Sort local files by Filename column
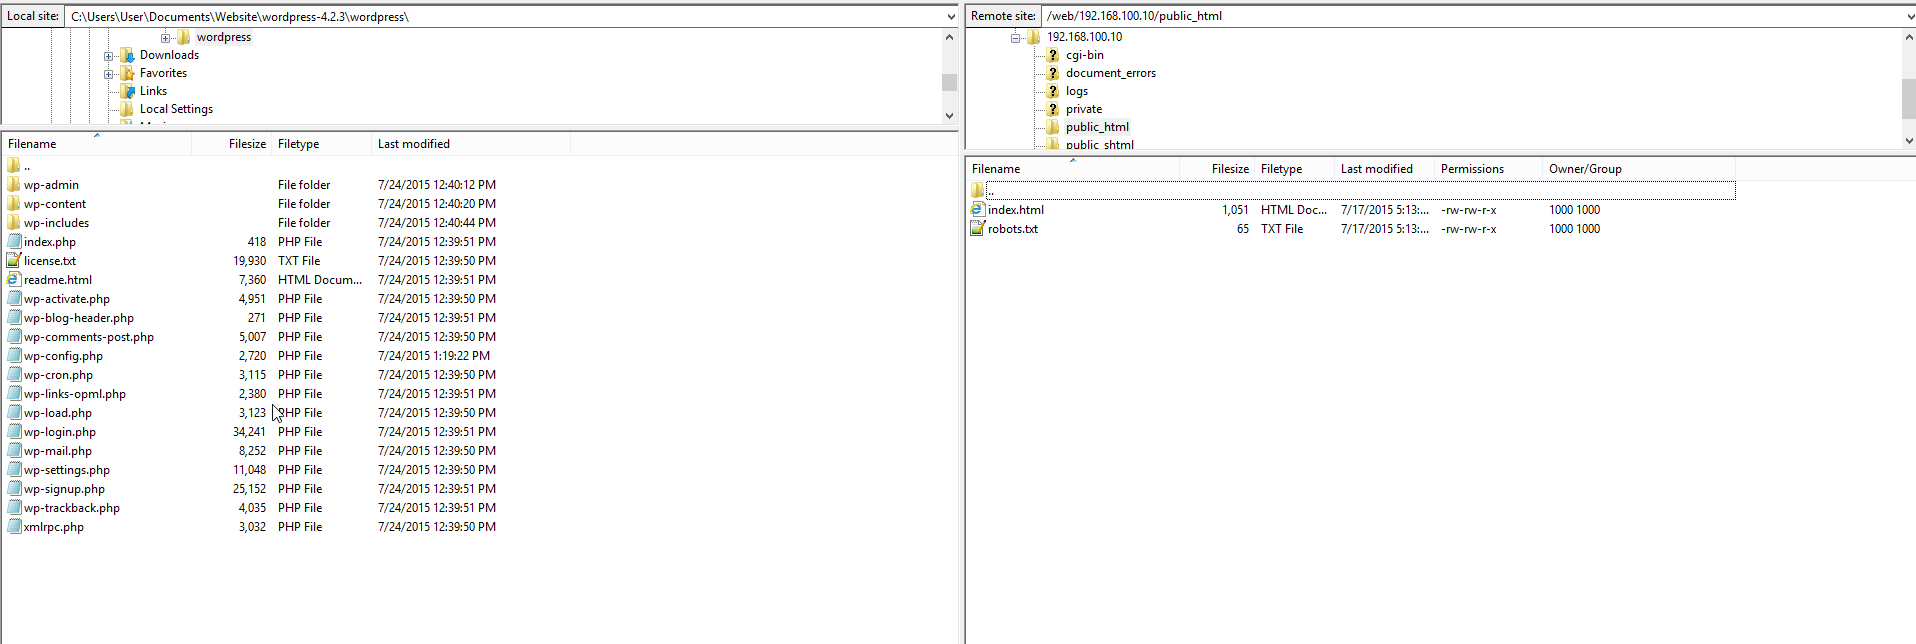The height and width of the screenshot is (644, 1916). [96, 144]
